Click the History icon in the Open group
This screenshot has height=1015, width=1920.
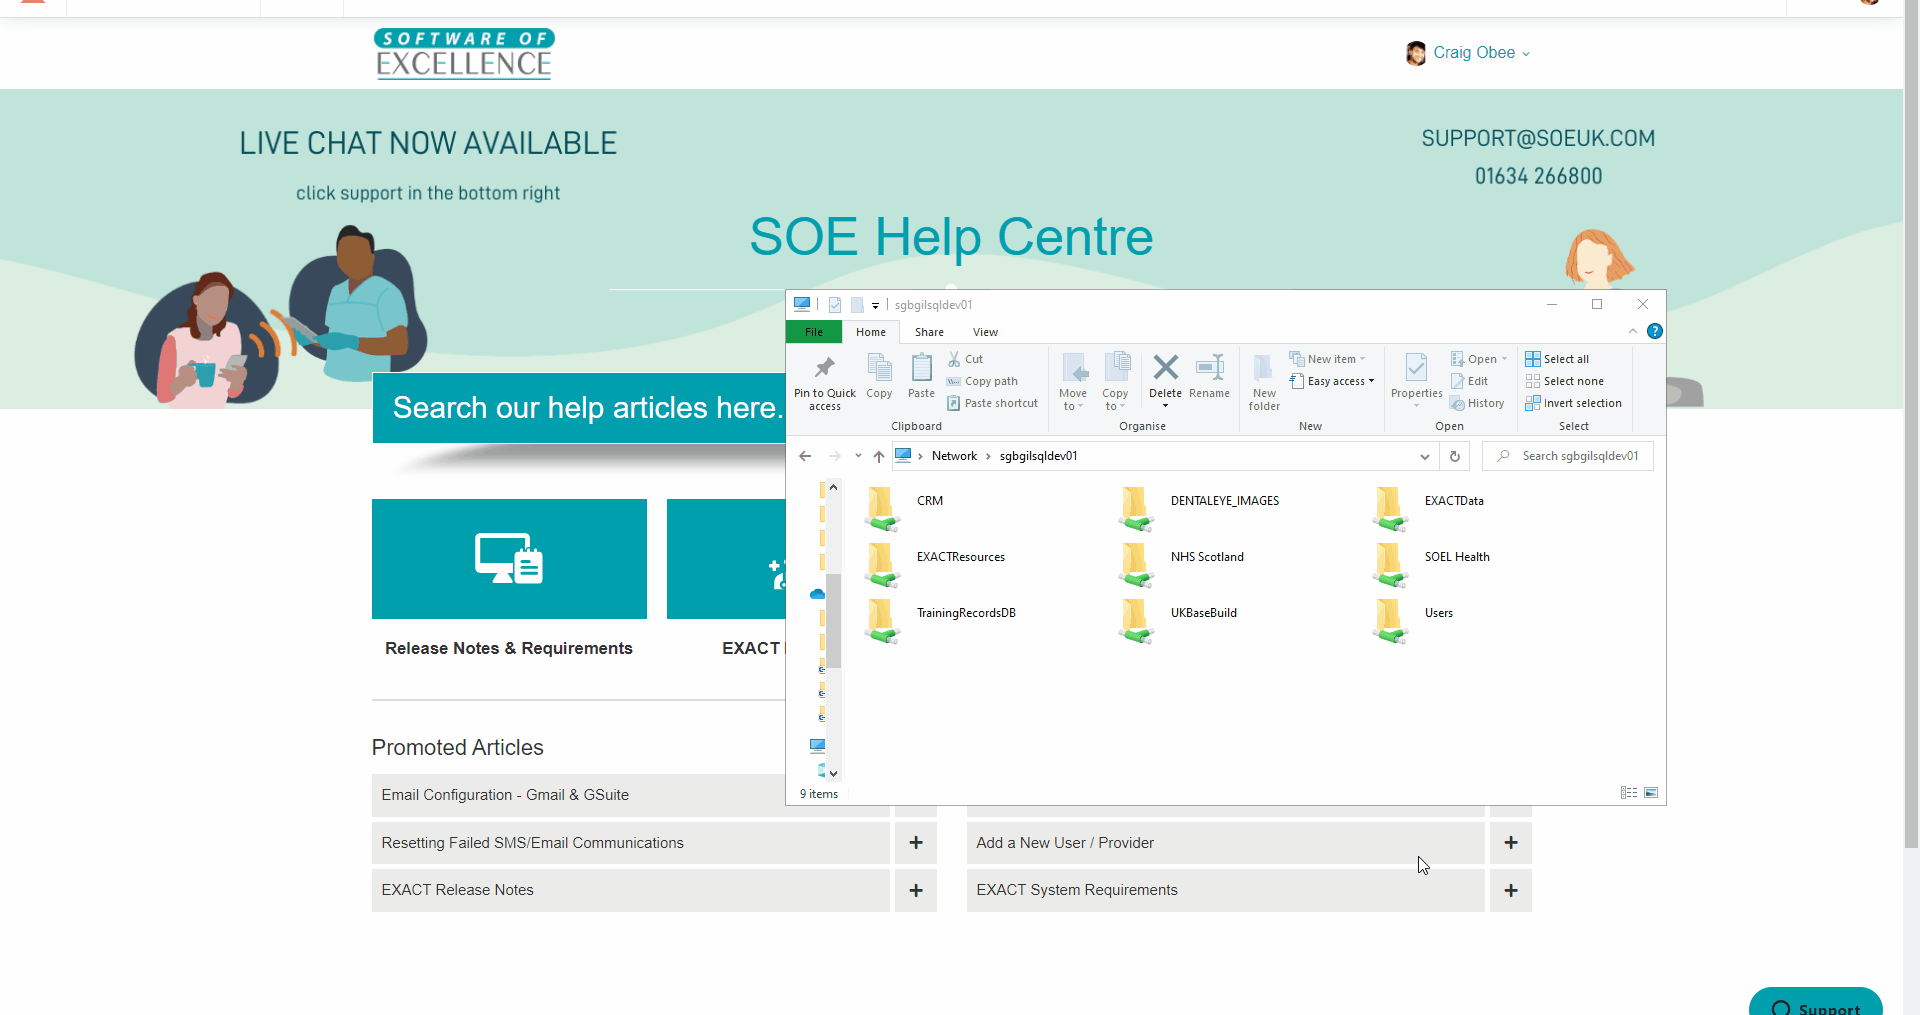[x=1478, y=403]
